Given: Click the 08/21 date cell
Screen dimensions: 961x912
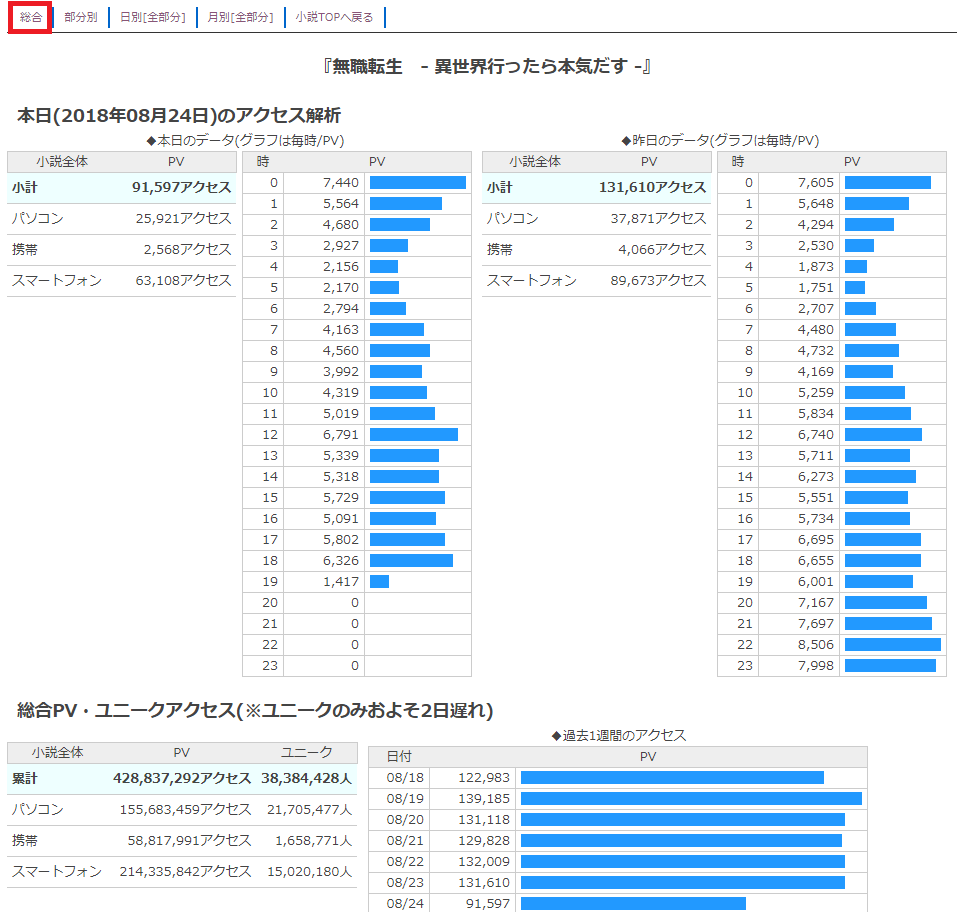Looking at the screenshot, I should (x=399, y=841).
